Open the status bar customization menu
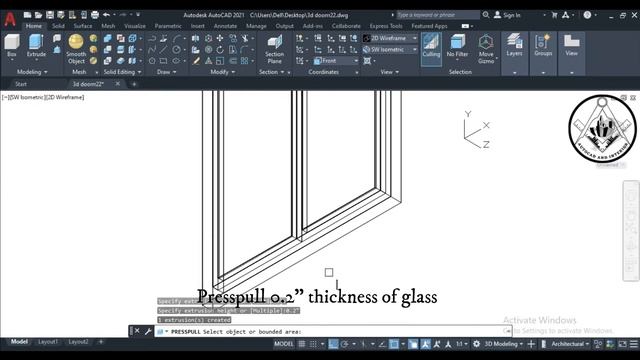The height and width of the screenshot is (360, 640). click(633, 344)
